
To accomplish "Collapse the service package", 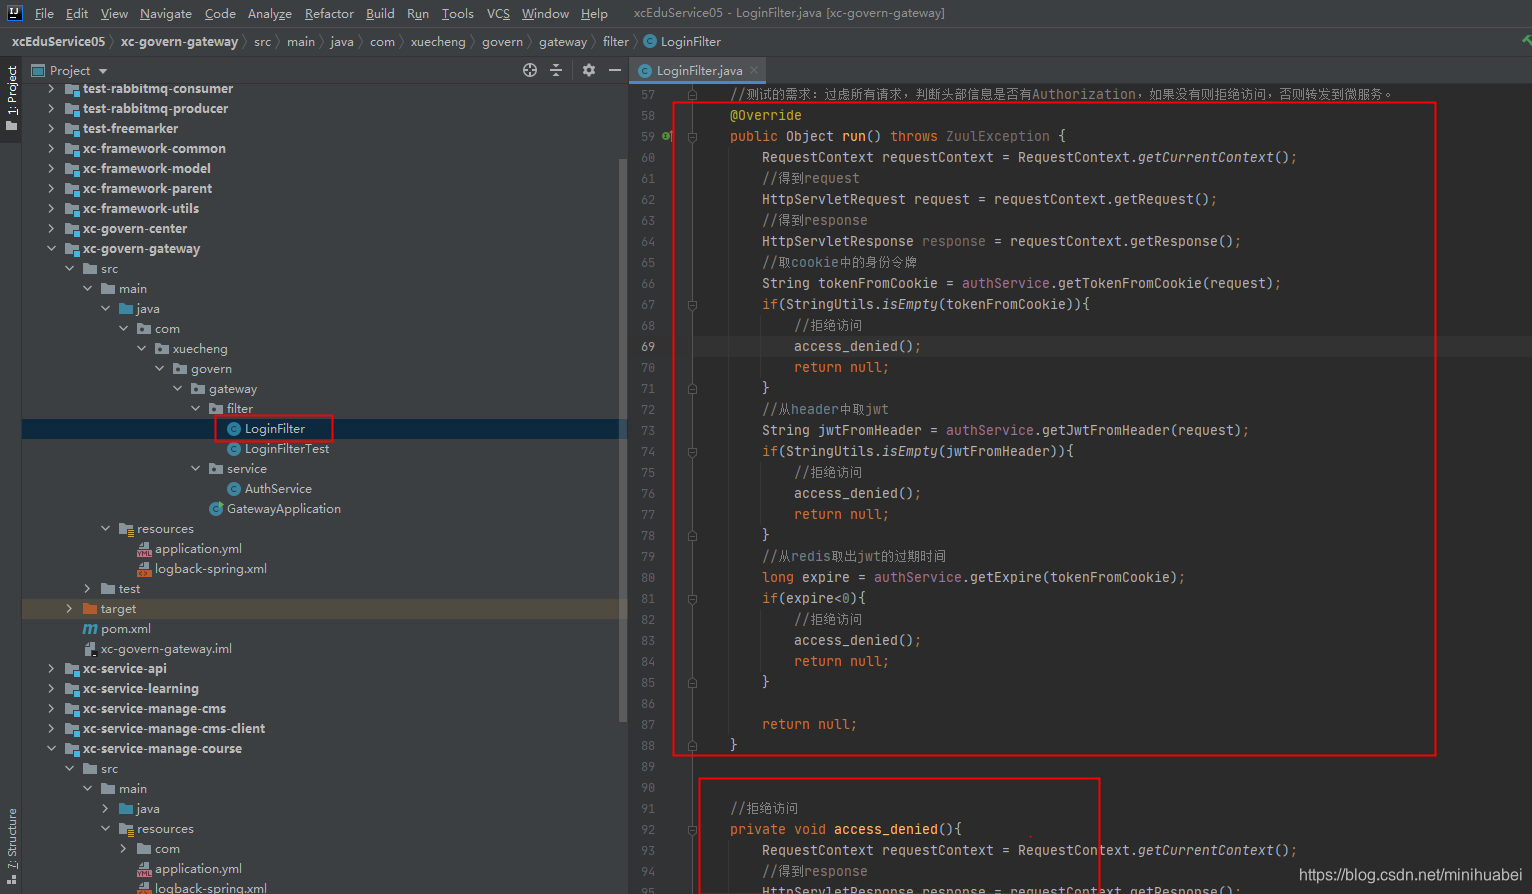I will pos(196,469).
